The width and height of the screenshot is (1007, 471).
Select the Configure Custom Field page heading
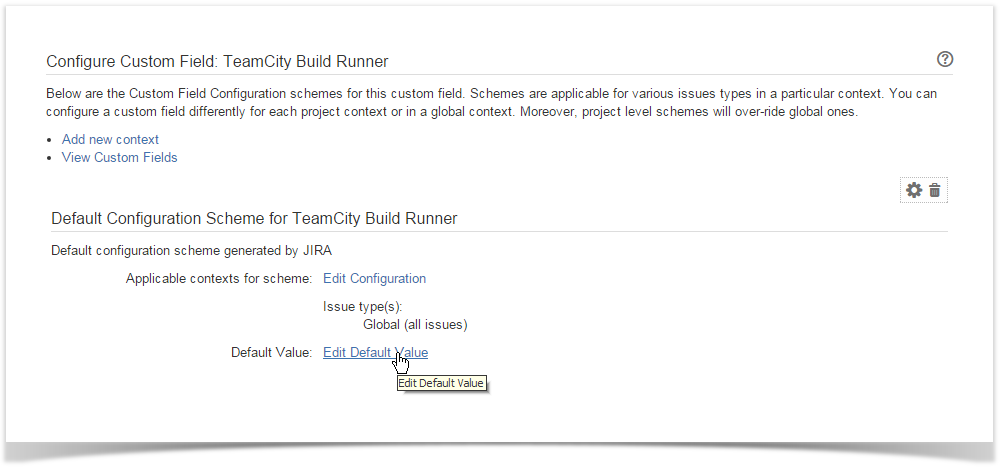click(x=217, y=62)
